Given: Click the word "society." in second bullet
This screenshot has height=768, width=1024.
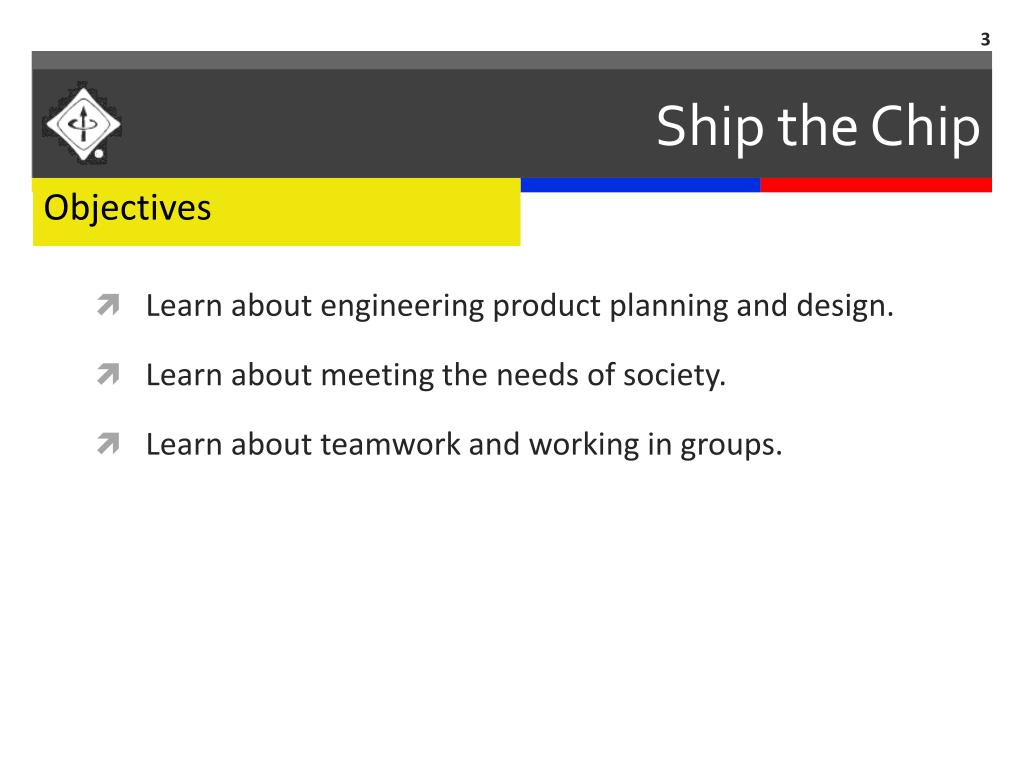Looking at the screenshot, I should [x=675, y=376].
